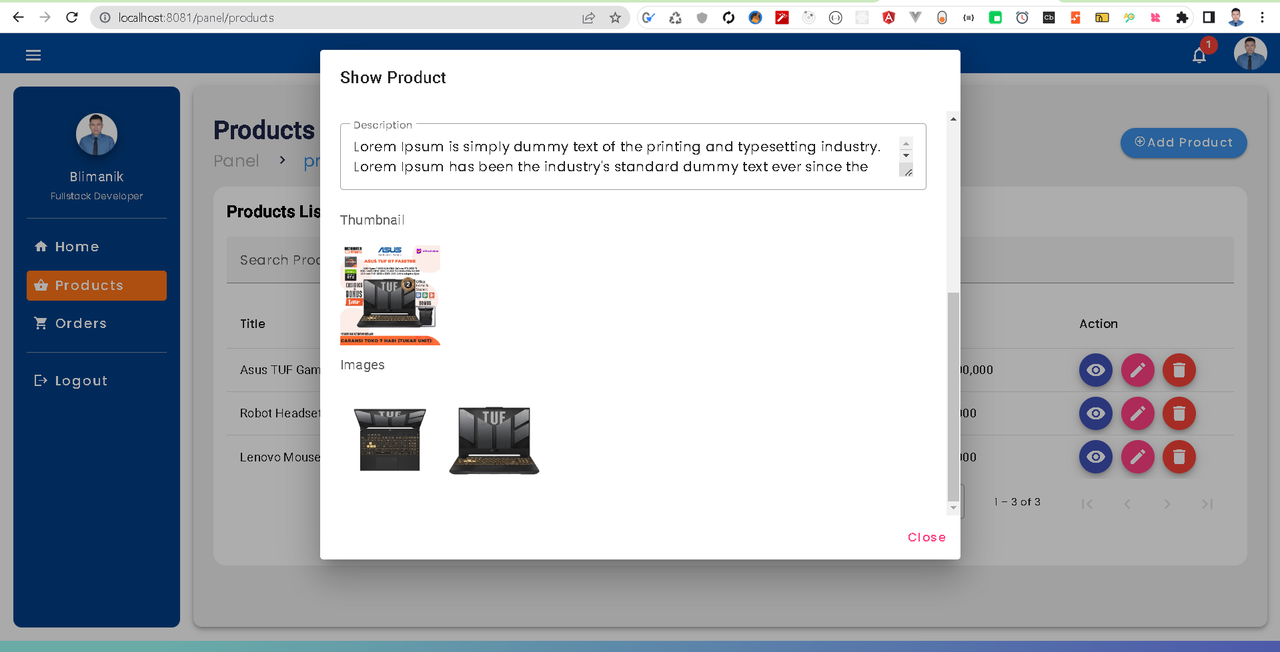Open the Chrome profile avatar
This screenshot has height=652, width=1280.
1236,17
